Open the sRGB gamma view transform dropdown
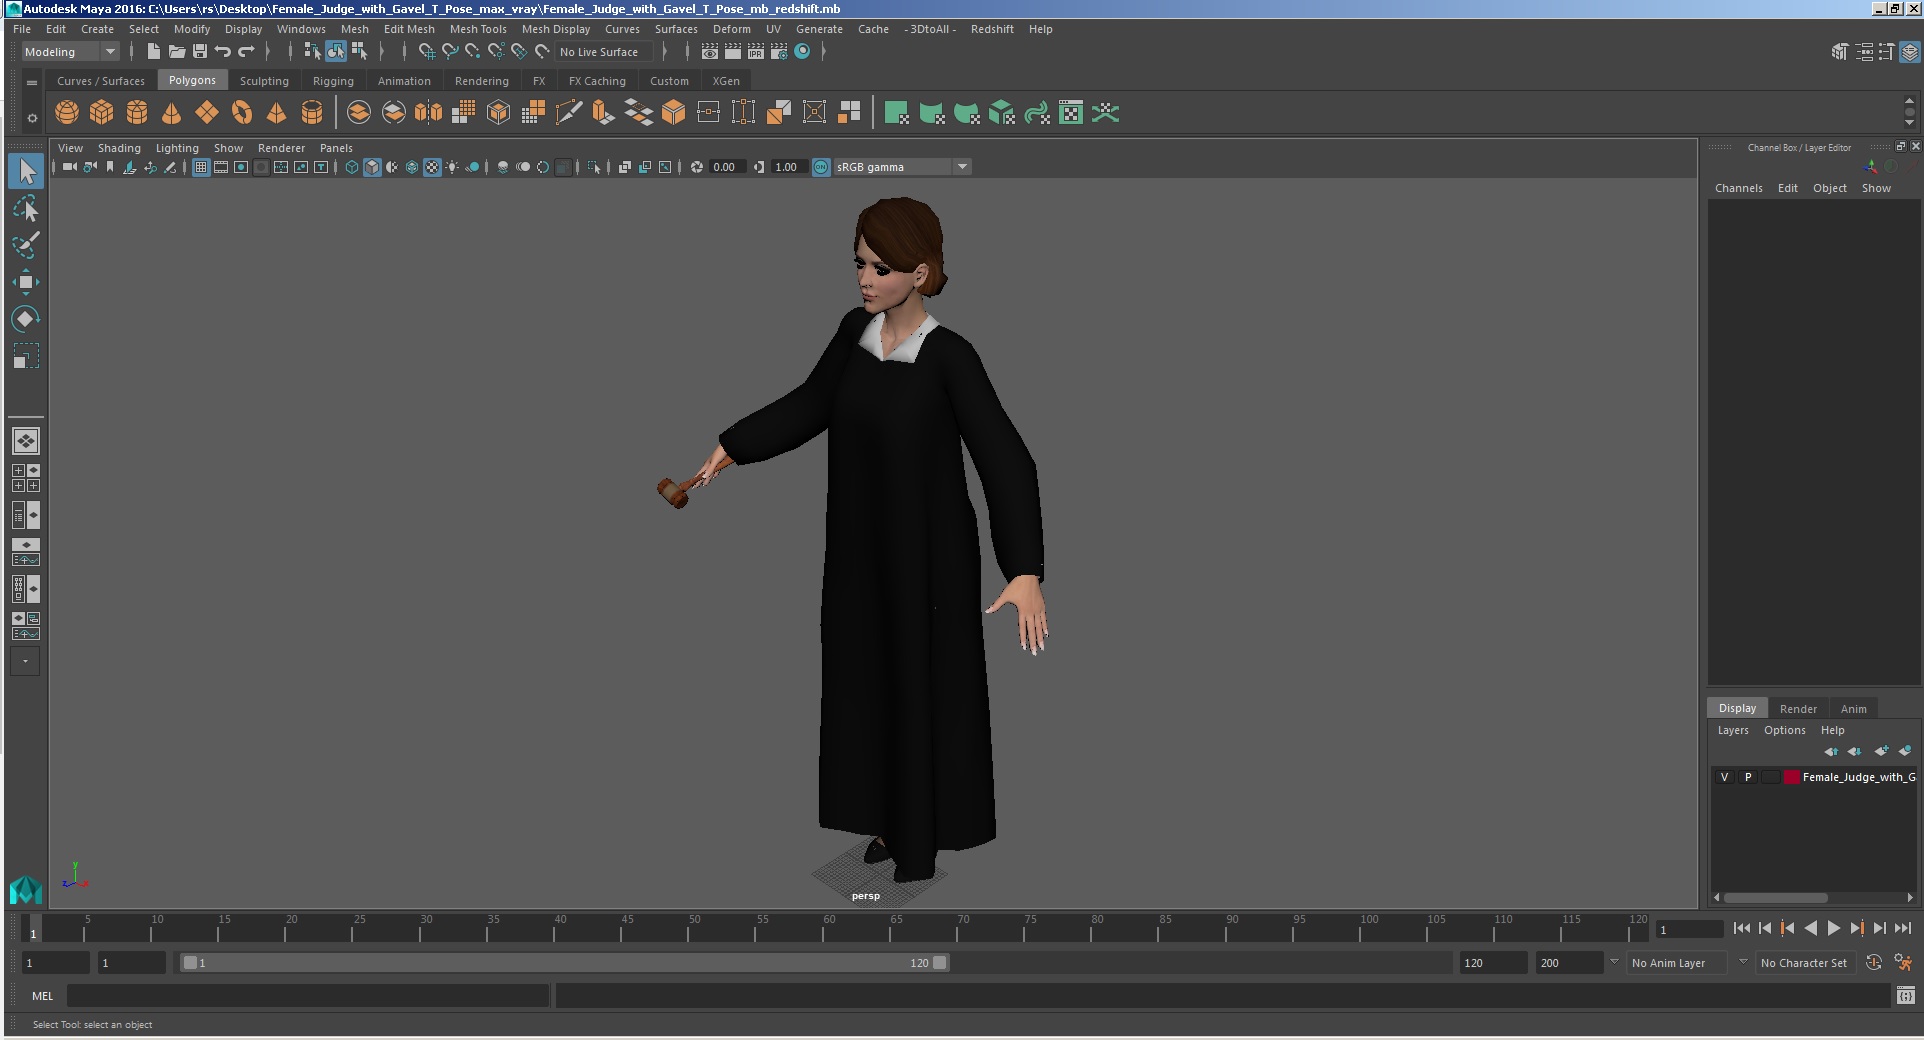The width and height of the screenshot is (1924, 1040). point(902,167)
